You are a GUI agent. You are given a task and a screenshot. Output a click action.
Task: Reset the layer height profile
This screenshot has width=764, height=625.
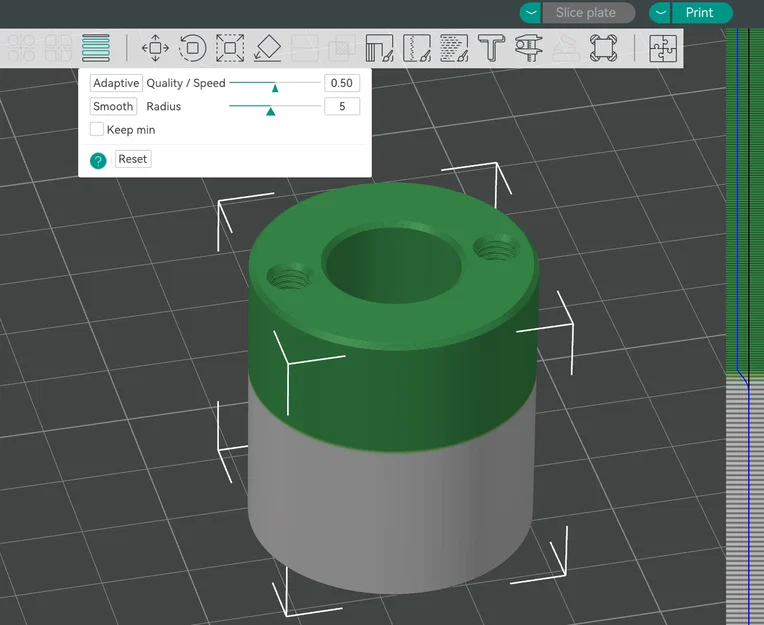[x=133, y=159]
